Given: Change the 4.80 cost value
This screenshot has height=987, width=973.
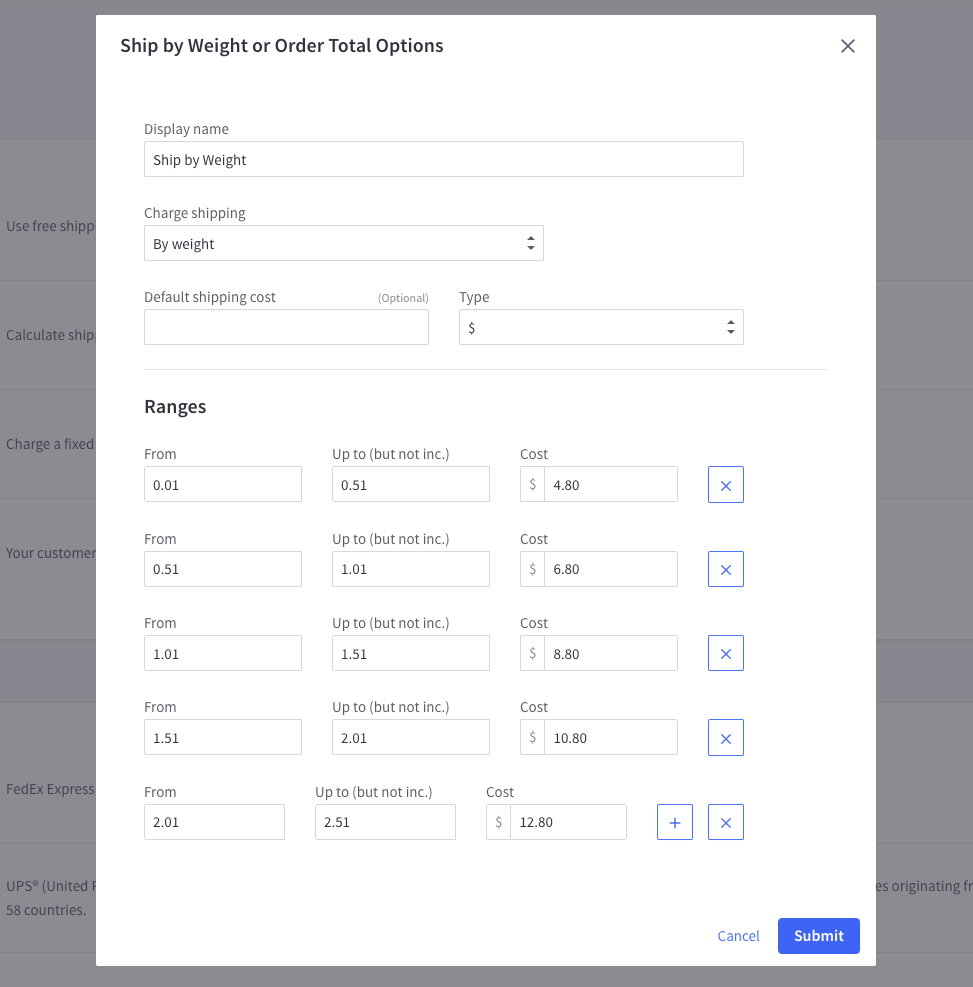Looking at the screenshot, I should pyautogui.click(x=610, y=485).
